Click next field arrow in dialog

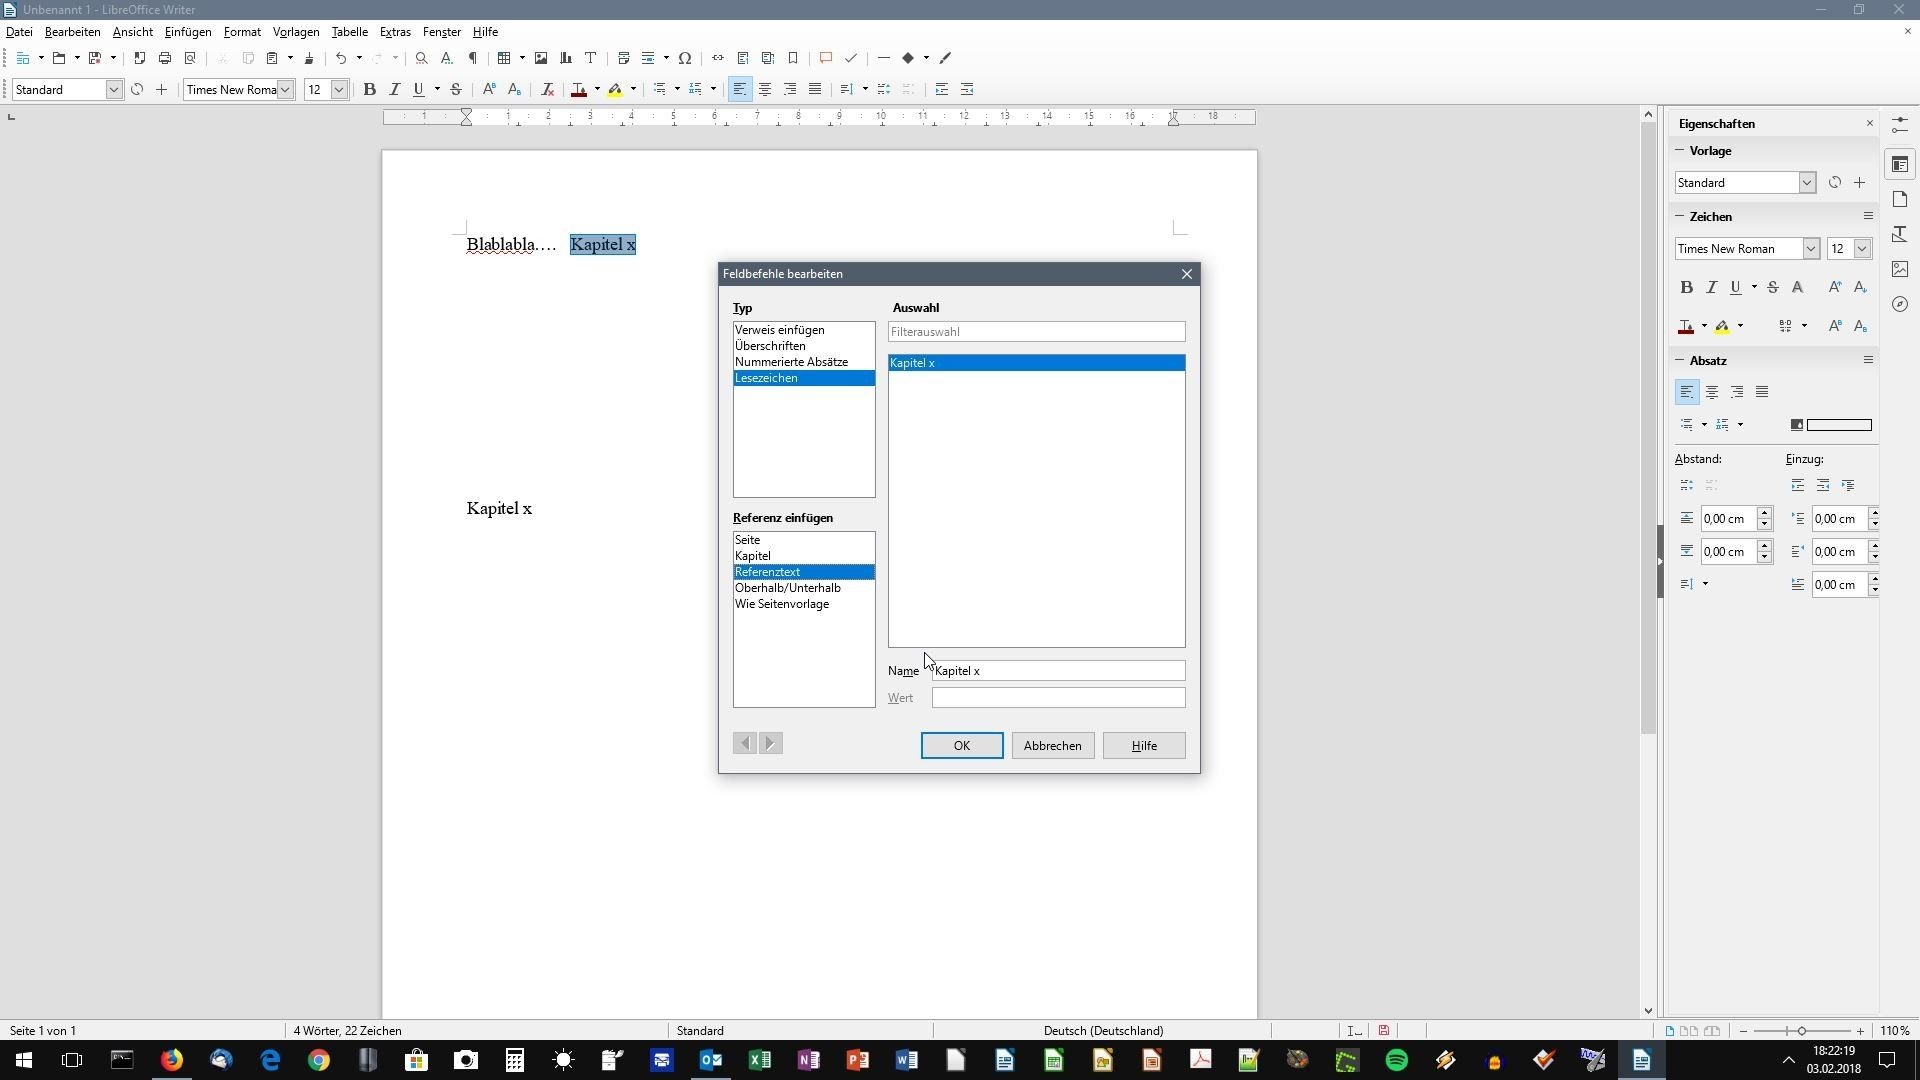tap(770, 743)
